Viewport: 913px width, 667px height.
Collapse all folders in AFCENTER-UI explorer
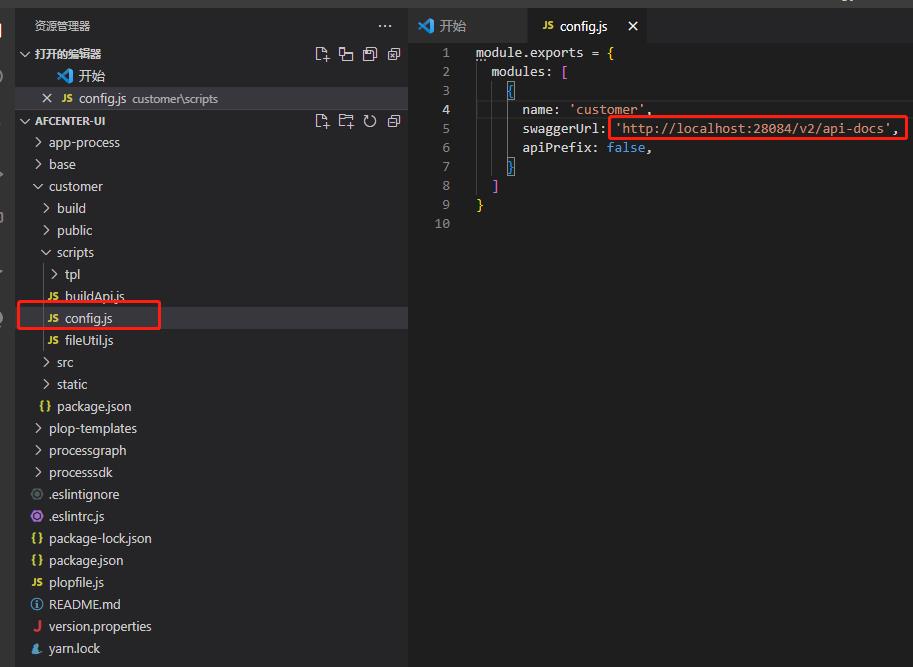pyautogui.click(x=394, y=121)
